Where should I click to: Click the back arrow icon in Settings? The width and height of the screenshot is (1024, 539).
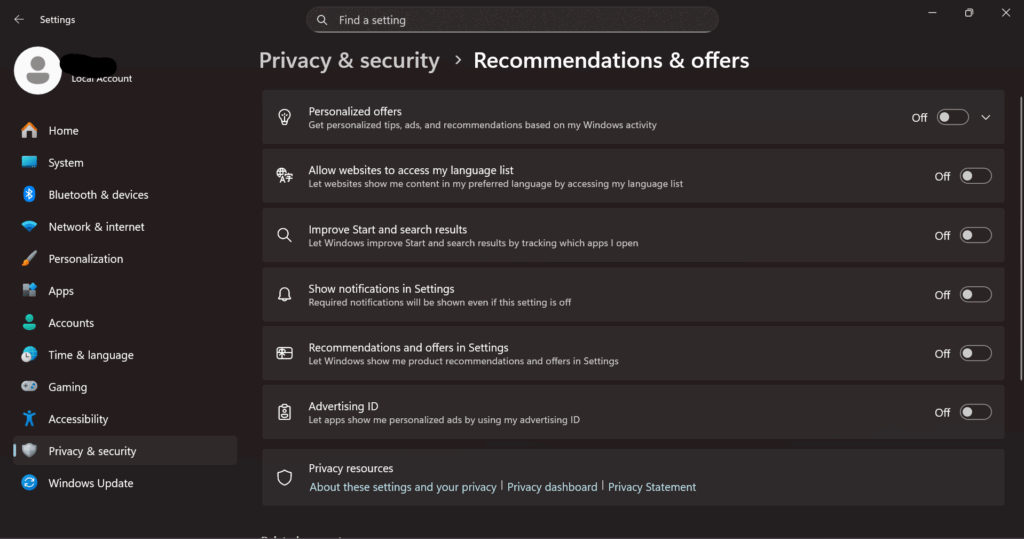(x=19, y=19)
